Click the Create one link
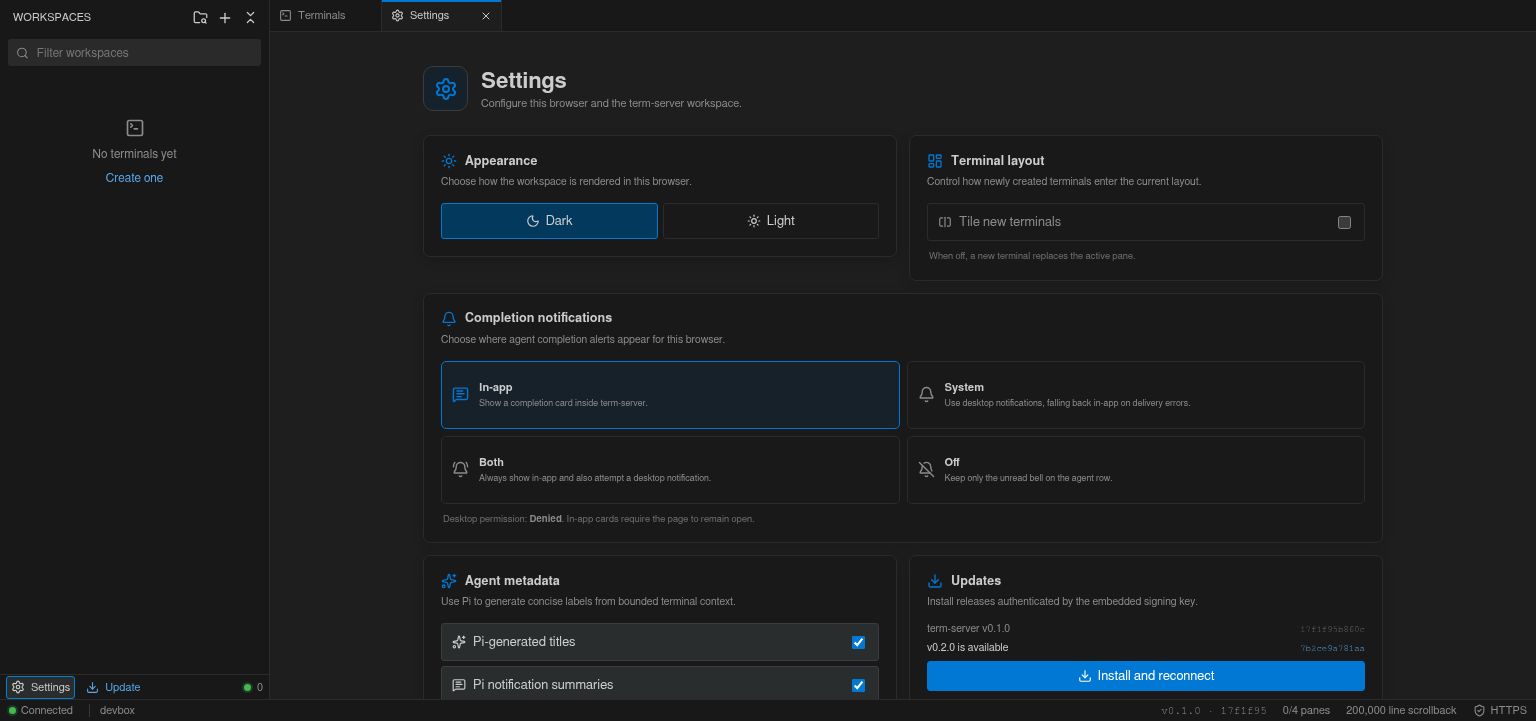The image size is (1536, 721). (x=134, y=178)
